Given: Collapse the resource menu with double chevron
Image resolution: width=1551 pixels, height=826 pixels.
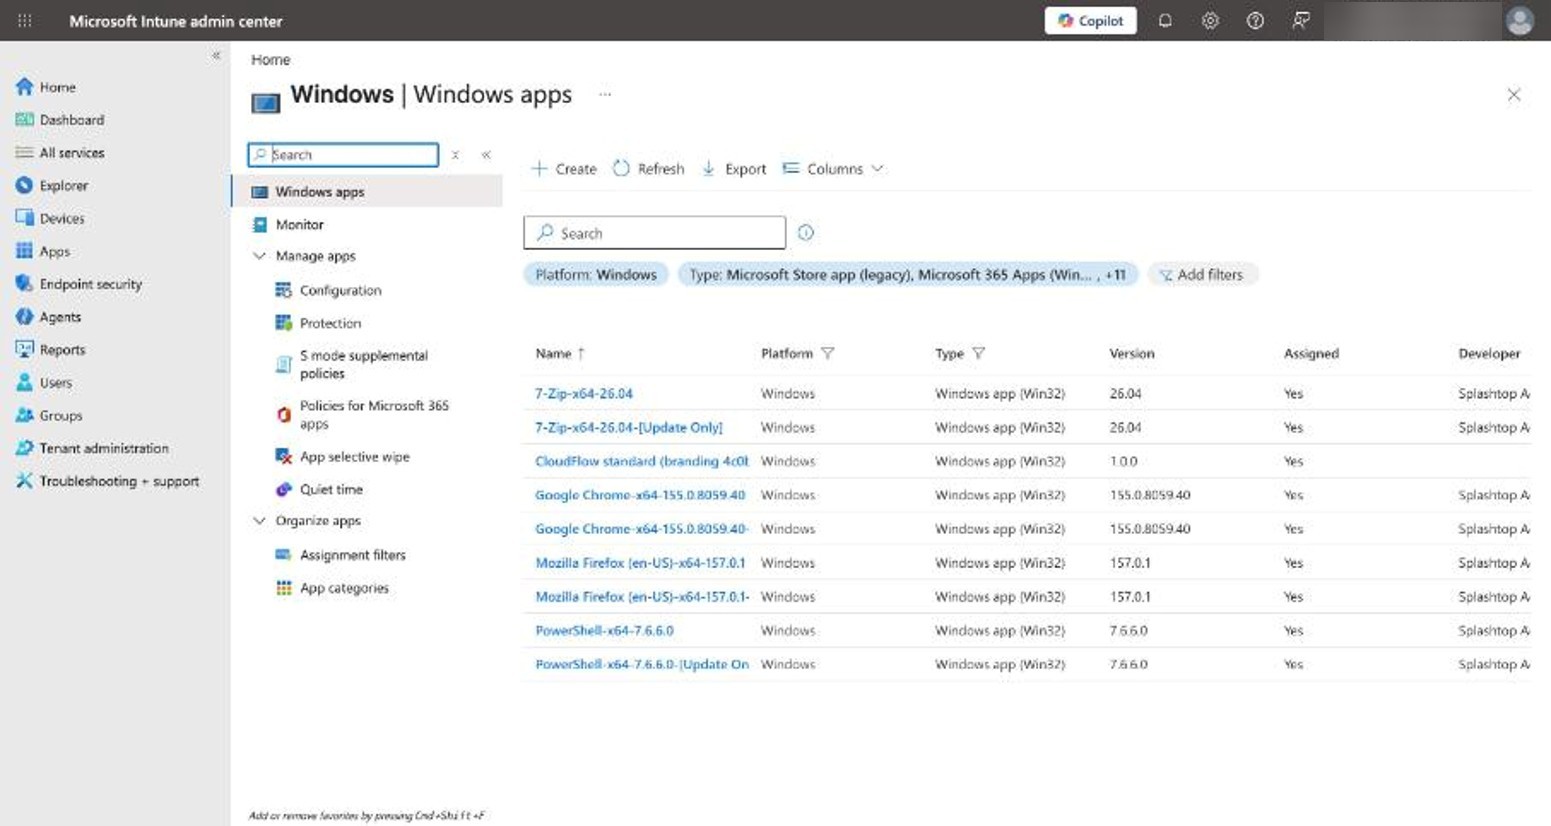Looking at the screenshot, I should 486,155.
